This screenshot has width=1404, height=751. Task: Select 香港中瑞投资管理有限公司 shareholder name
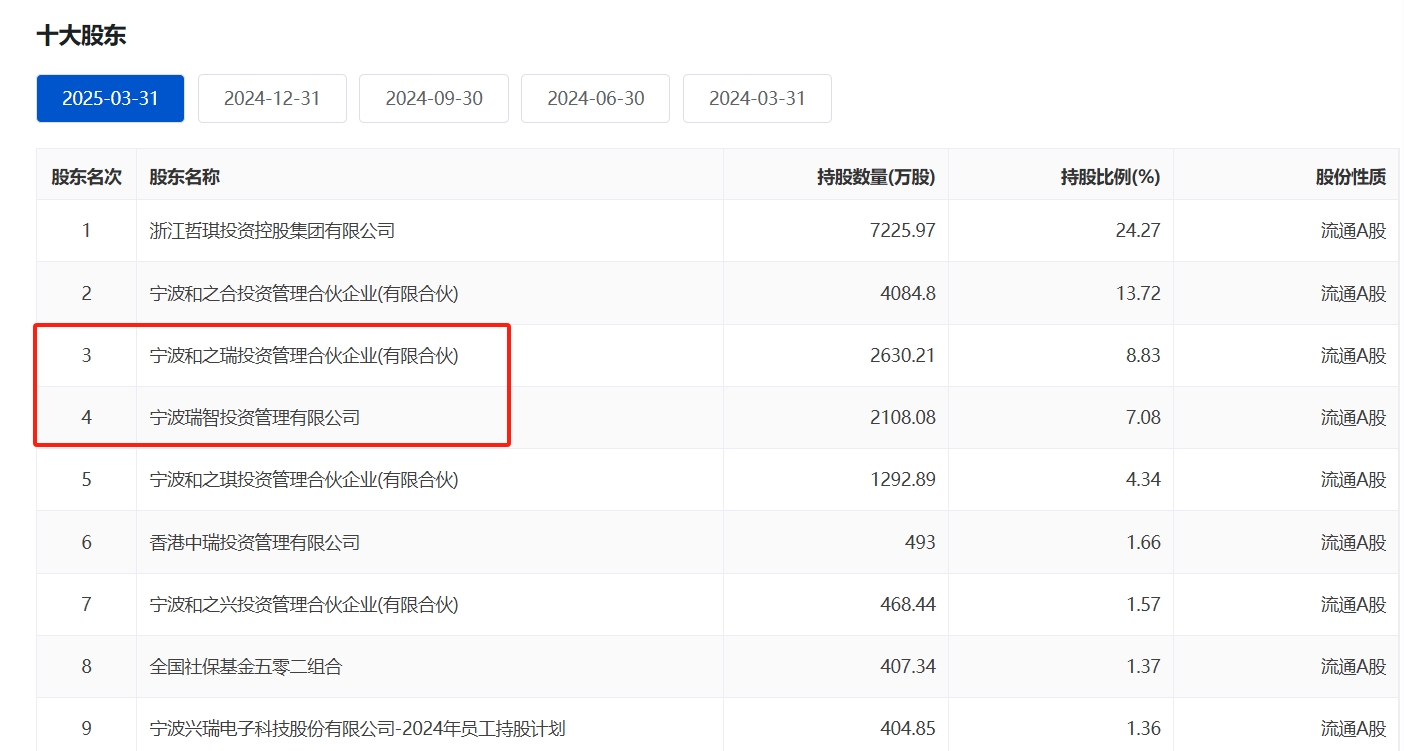point(255,543)
